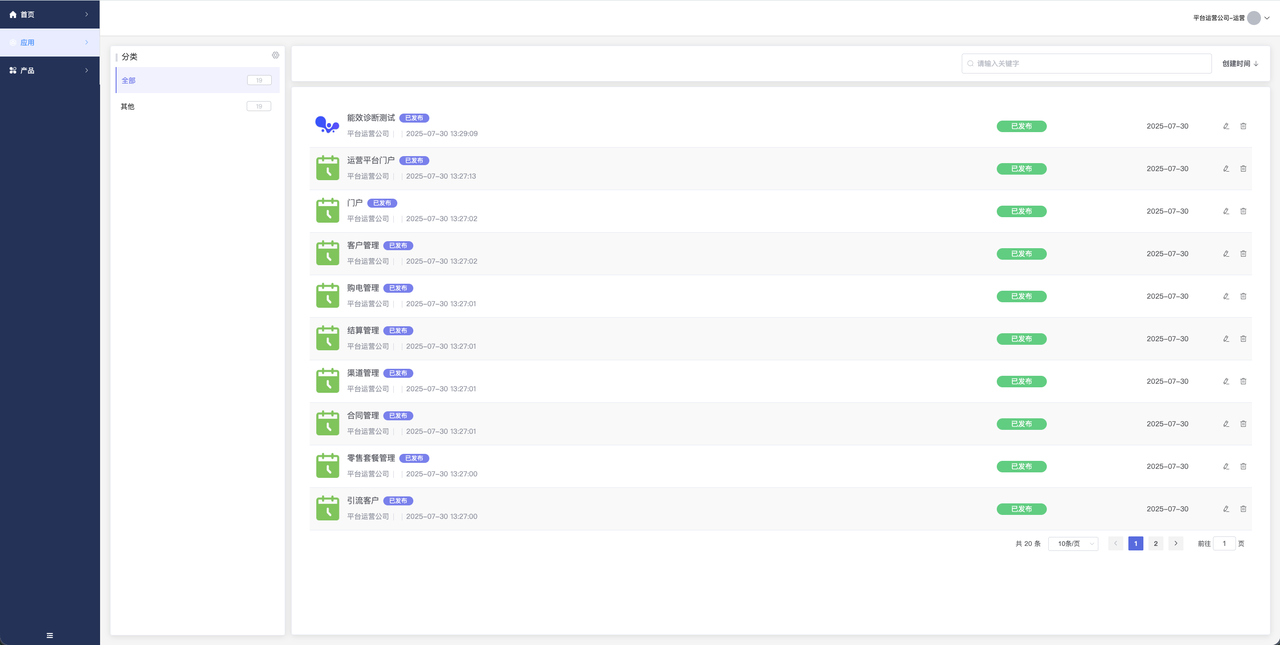Sort list by 创建时间

coord(1240,64)
